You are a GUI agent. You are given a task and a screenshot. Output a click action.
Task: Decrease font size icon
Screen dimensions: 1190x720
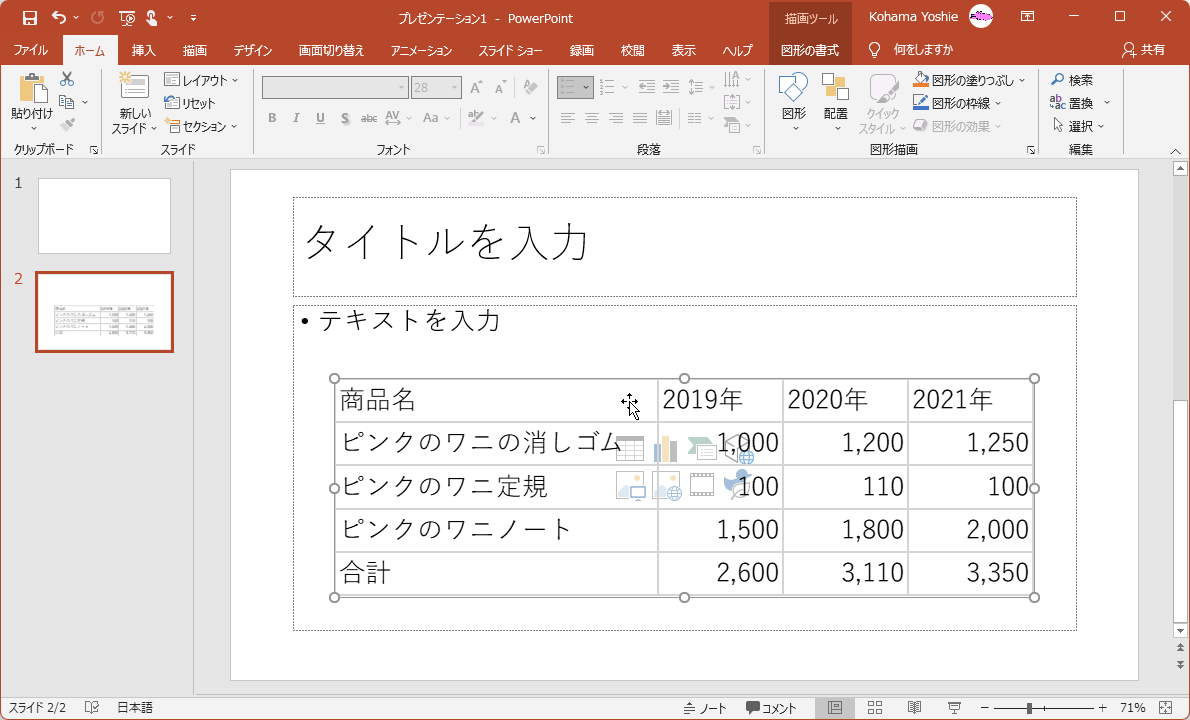click(500, 87)
